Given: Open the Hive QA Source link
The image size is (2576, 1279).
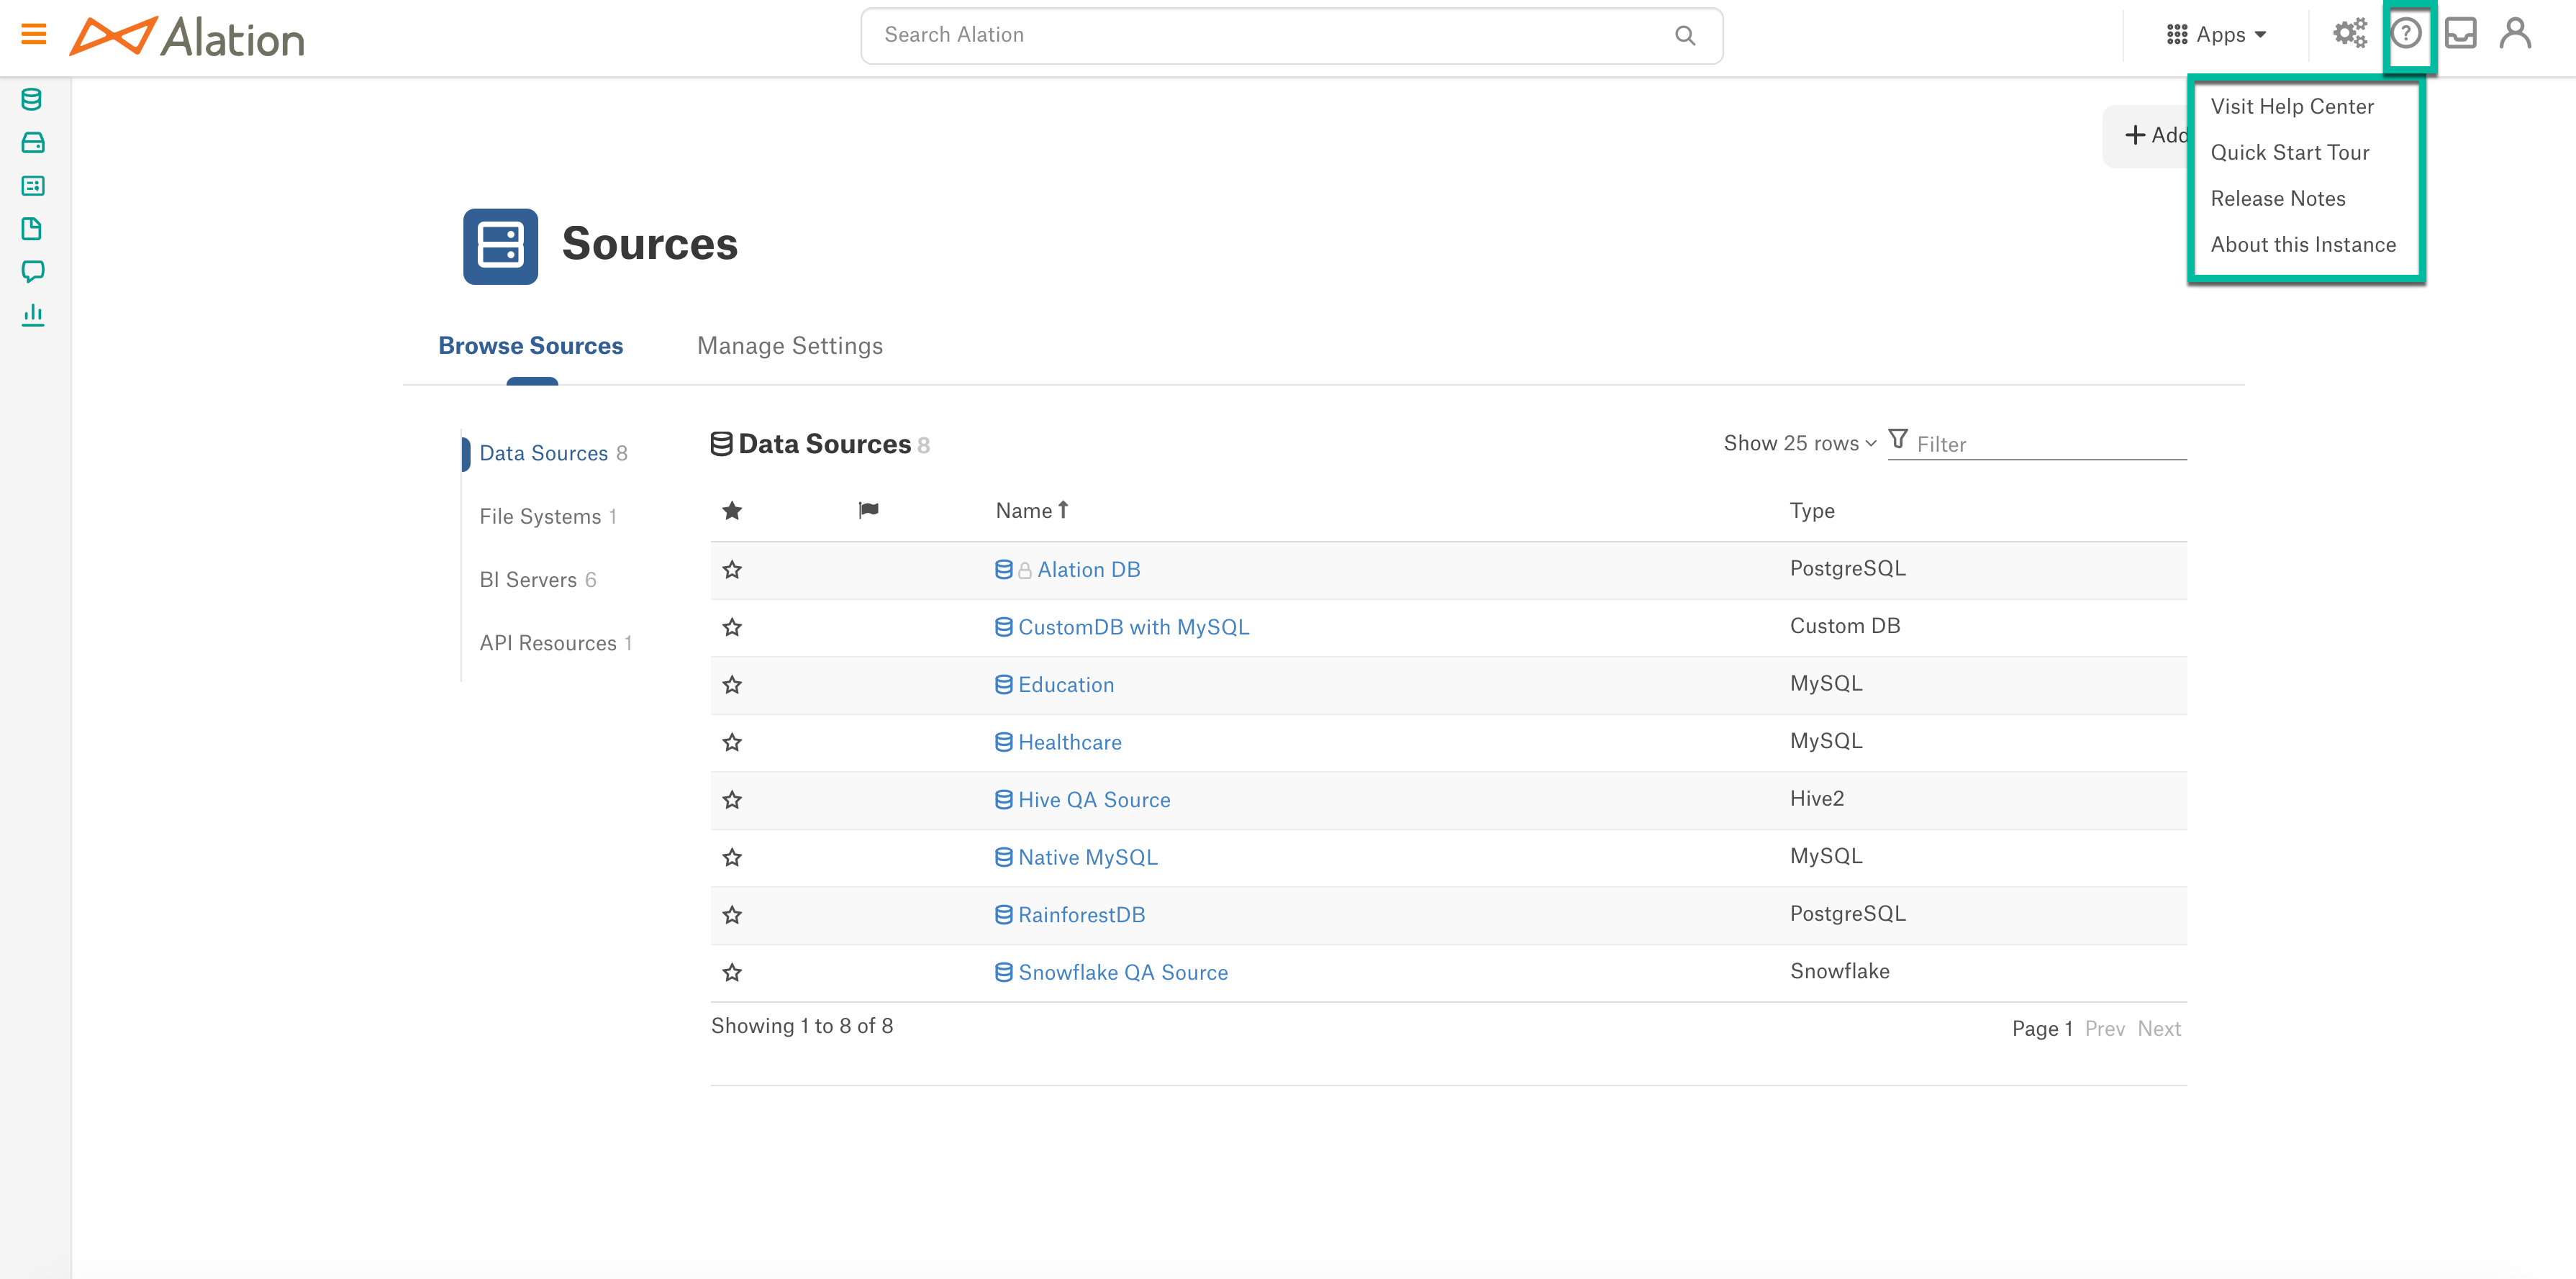Looking at the screenshot, I should click(1094, 800).
